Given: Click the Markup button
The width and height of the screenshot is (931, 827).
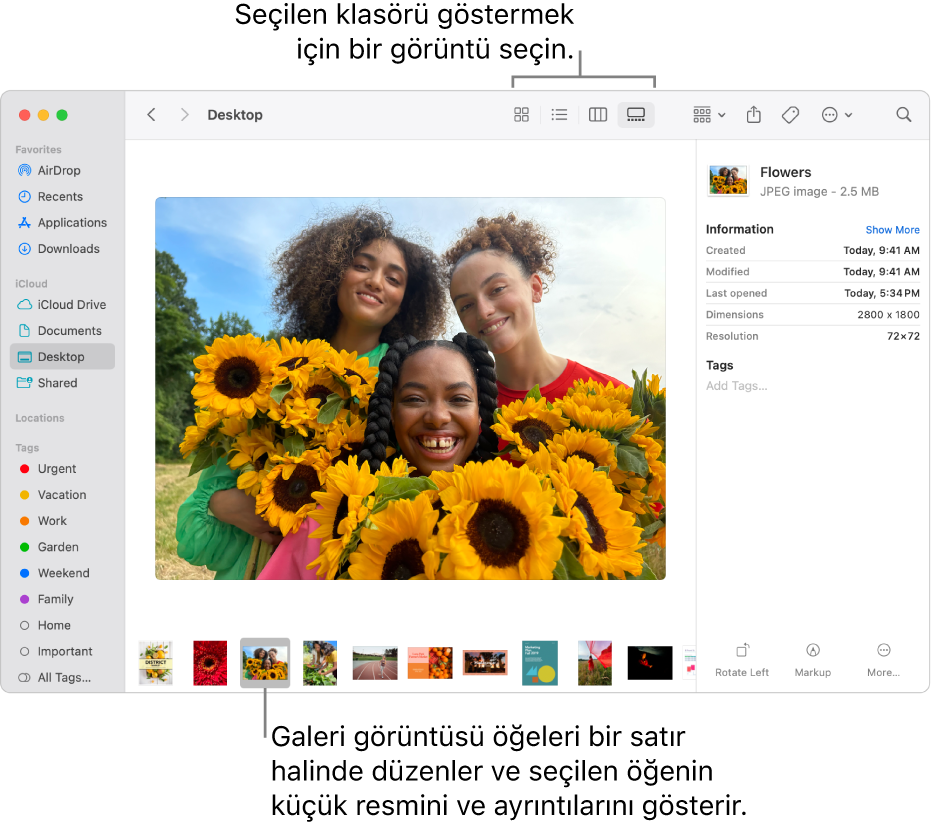Looking at the screenshot, I should 813,660.
